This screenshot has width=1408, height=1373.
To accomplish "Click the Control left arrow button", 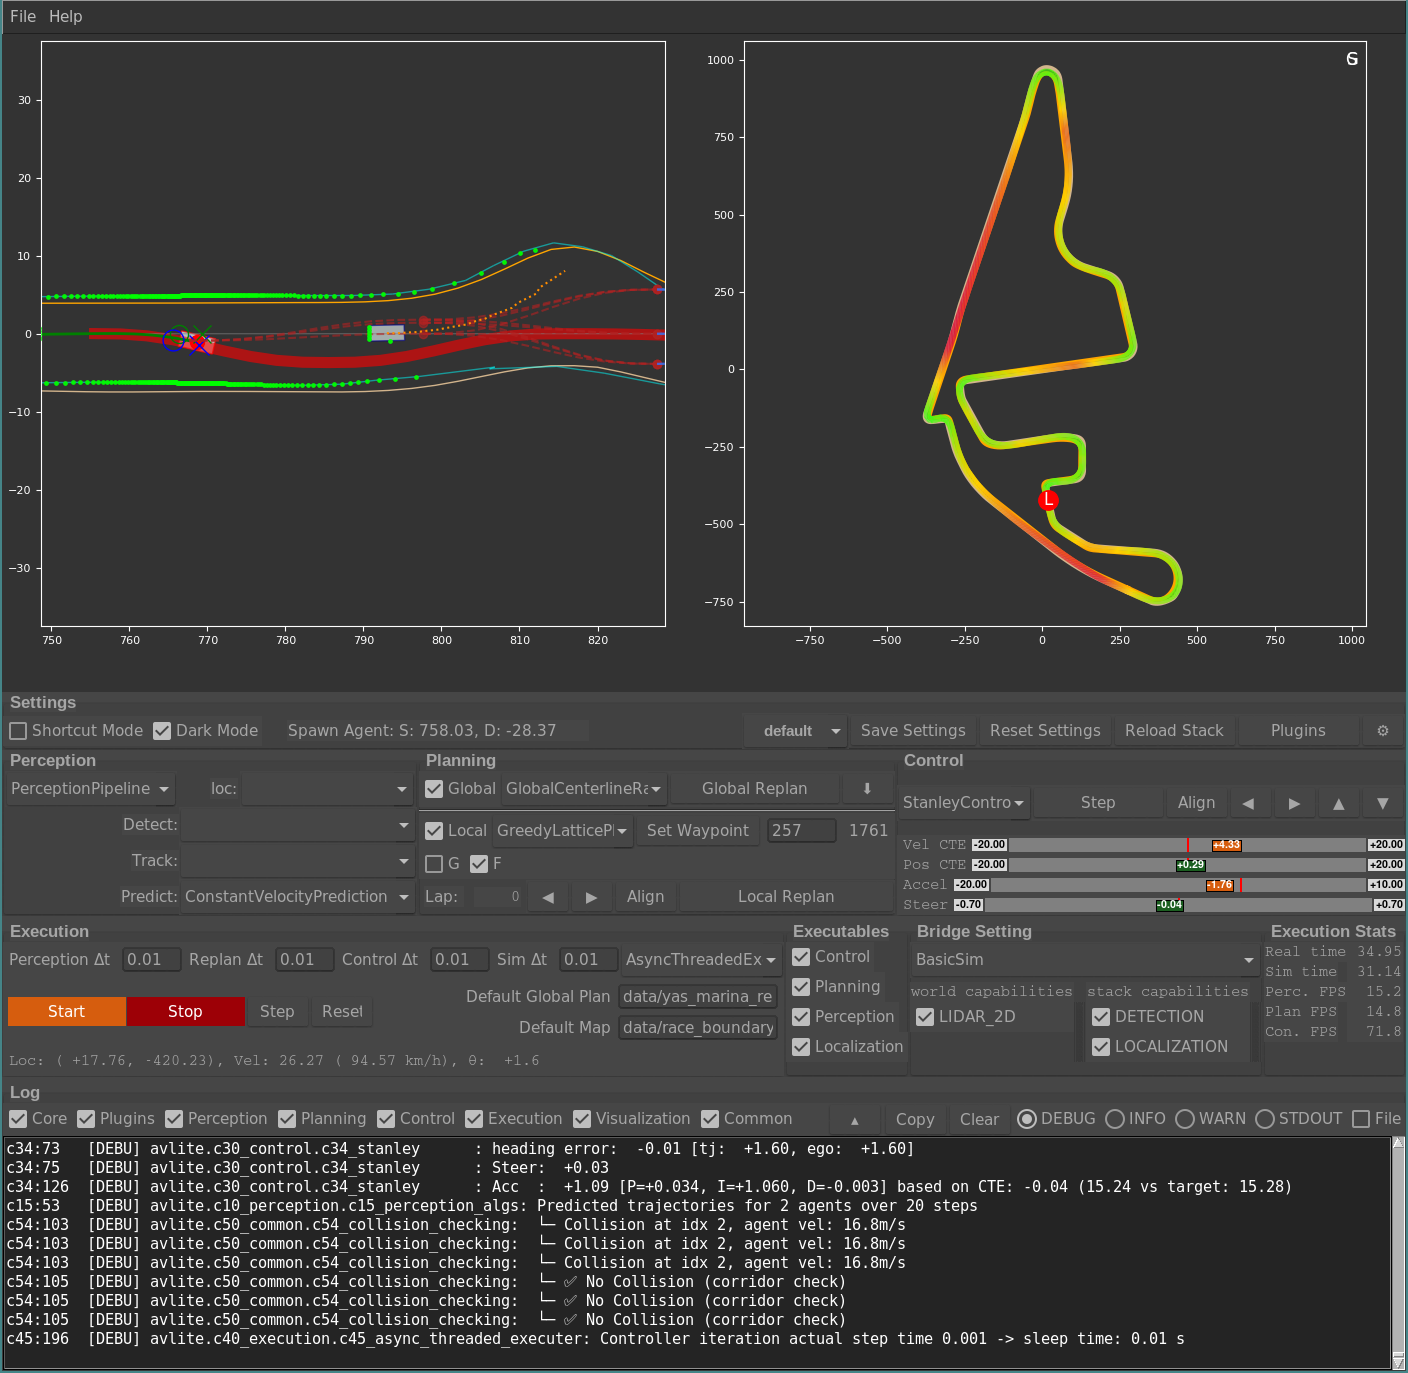I will 1248,803.
